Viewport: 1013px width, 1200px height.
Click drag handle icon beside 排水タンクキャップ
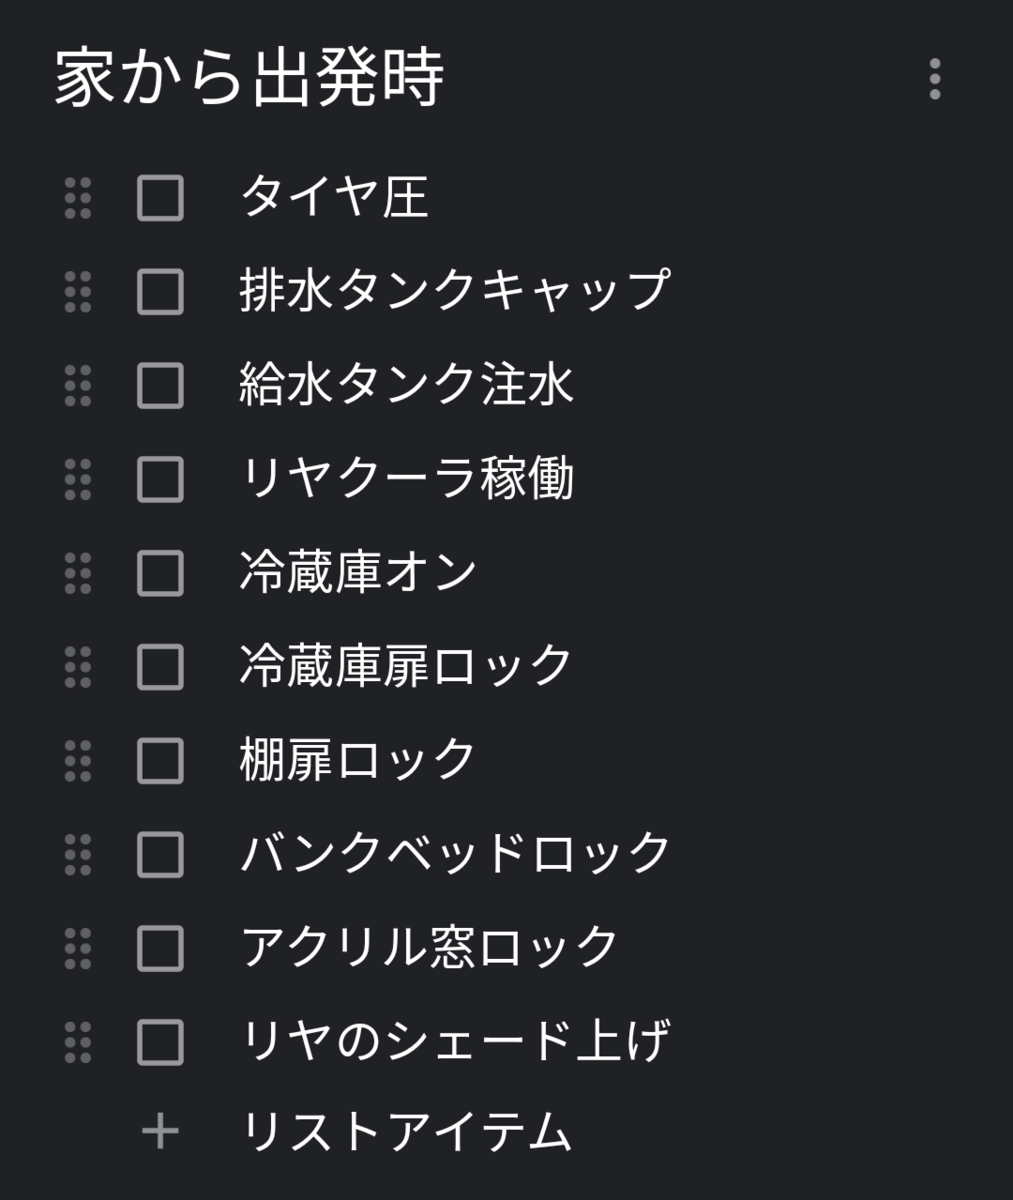[x=78, y=292]
